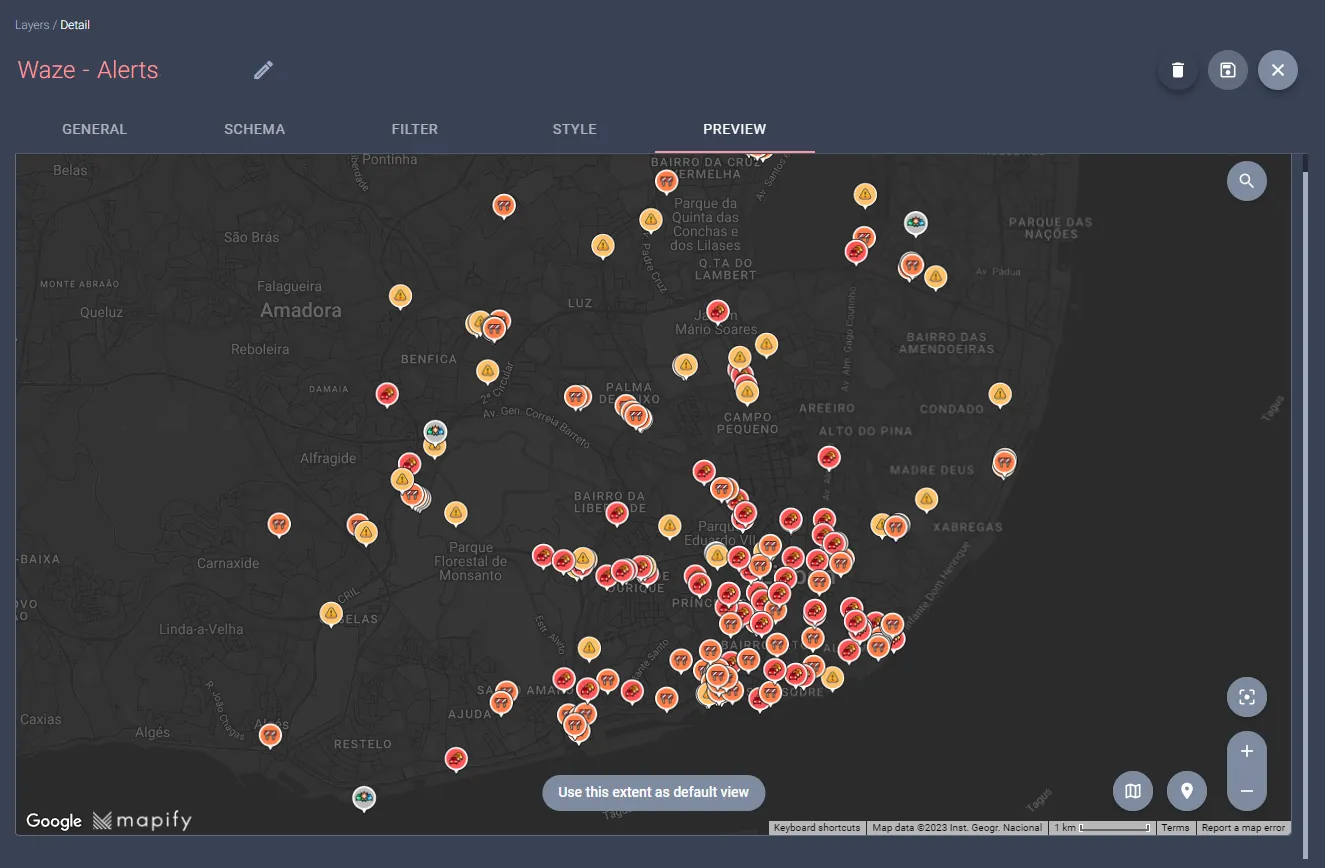Open Layers breadcrumb link
This screenshot has width=1325, height=868.
(x=32, y=25)
